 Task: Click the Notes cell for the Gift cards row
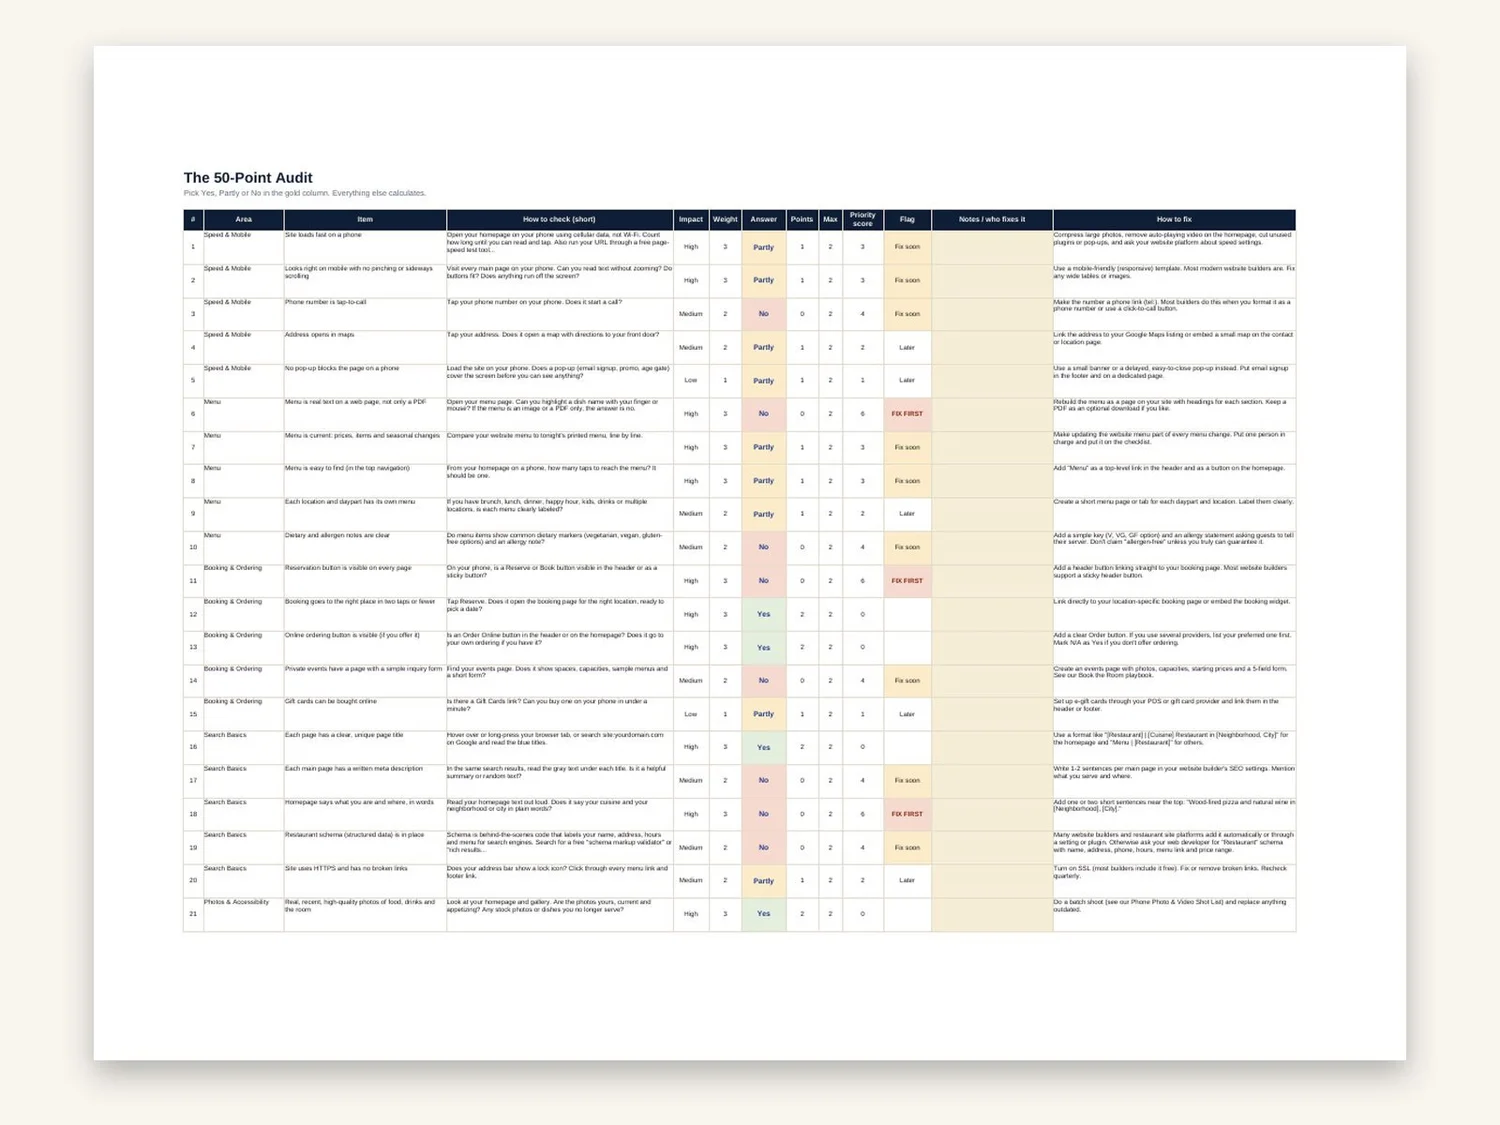click(x=992, y=714)
